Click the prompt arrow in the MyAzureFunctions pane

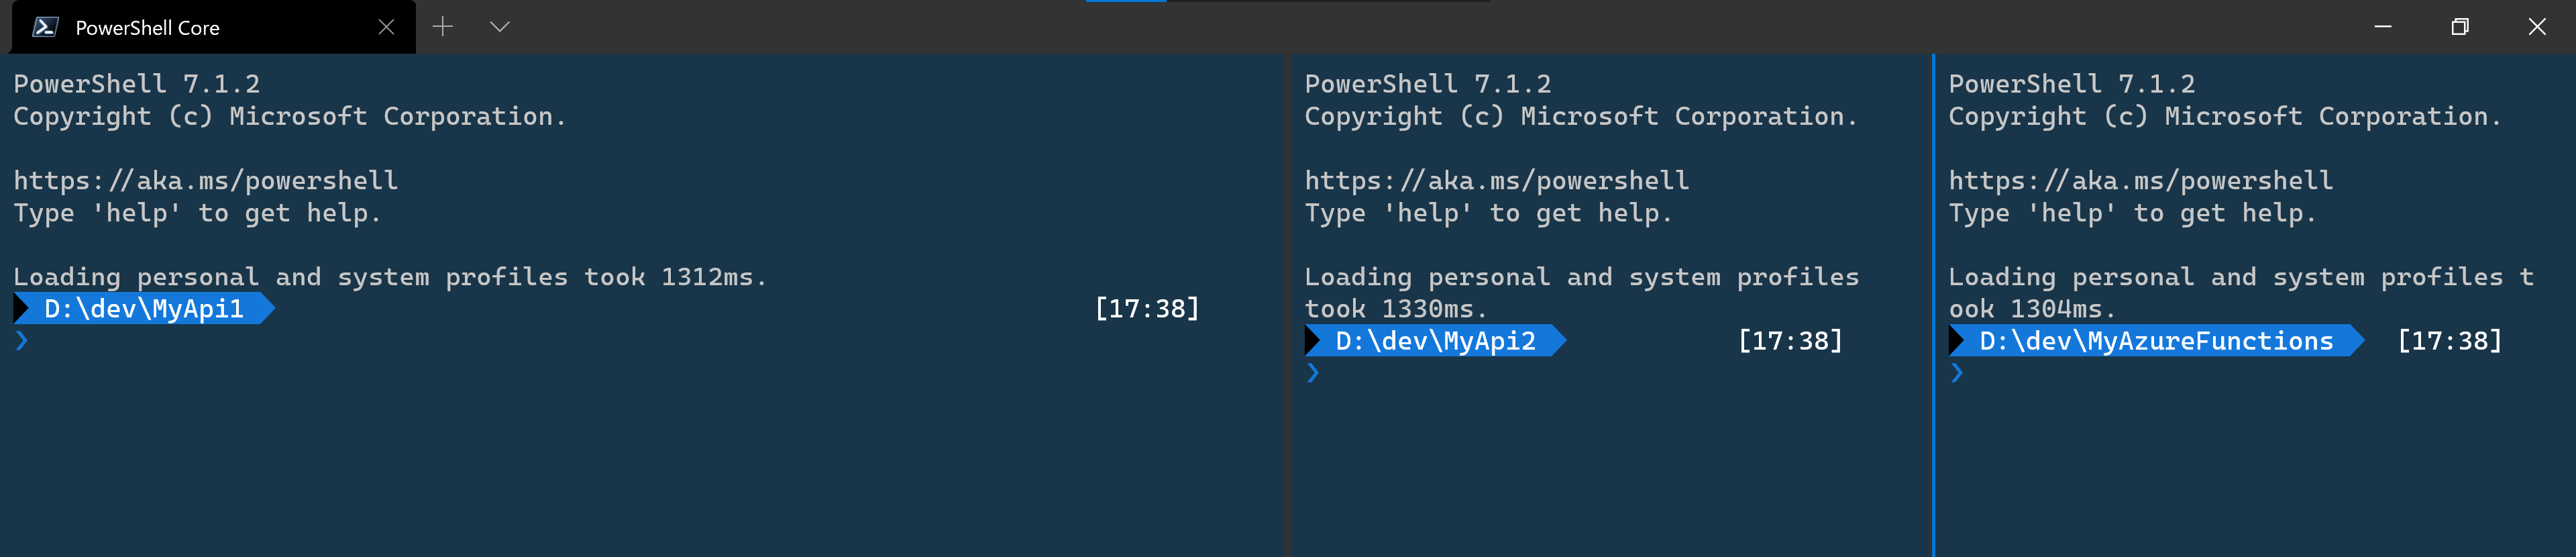point(1956,373)
